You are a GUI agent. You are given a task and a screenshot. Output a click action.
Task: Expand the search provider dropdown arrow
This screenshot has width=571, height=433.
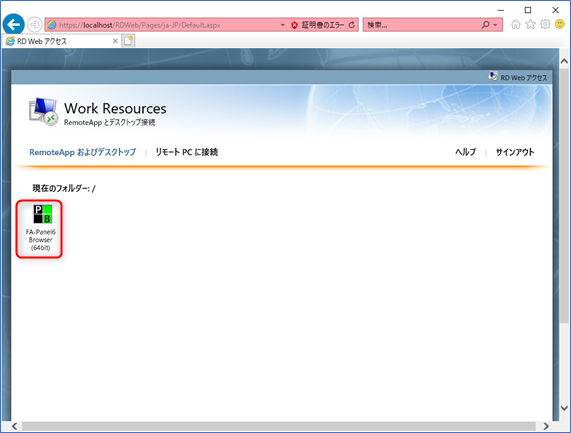(495, 25)
